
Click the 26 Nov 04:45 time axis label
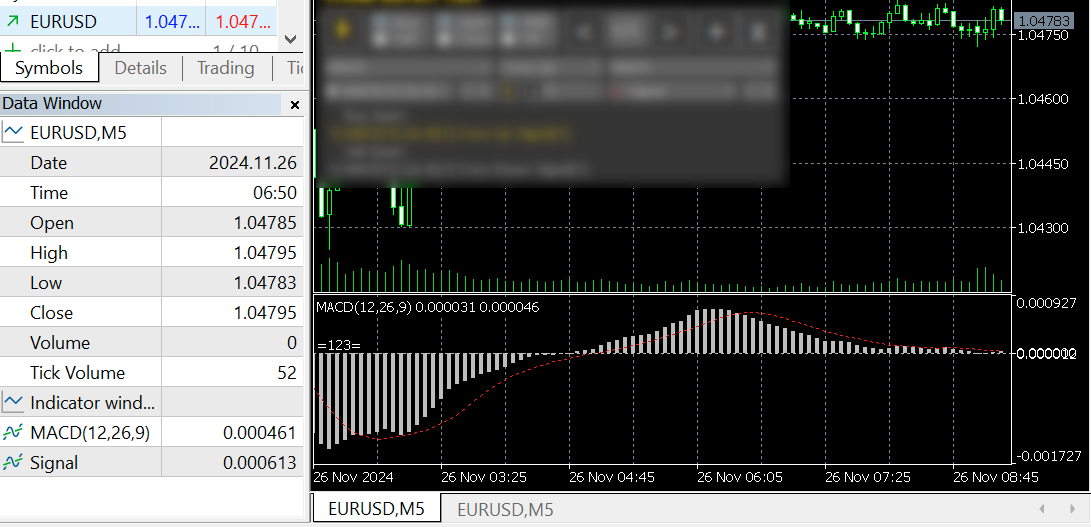coord(612,477)
